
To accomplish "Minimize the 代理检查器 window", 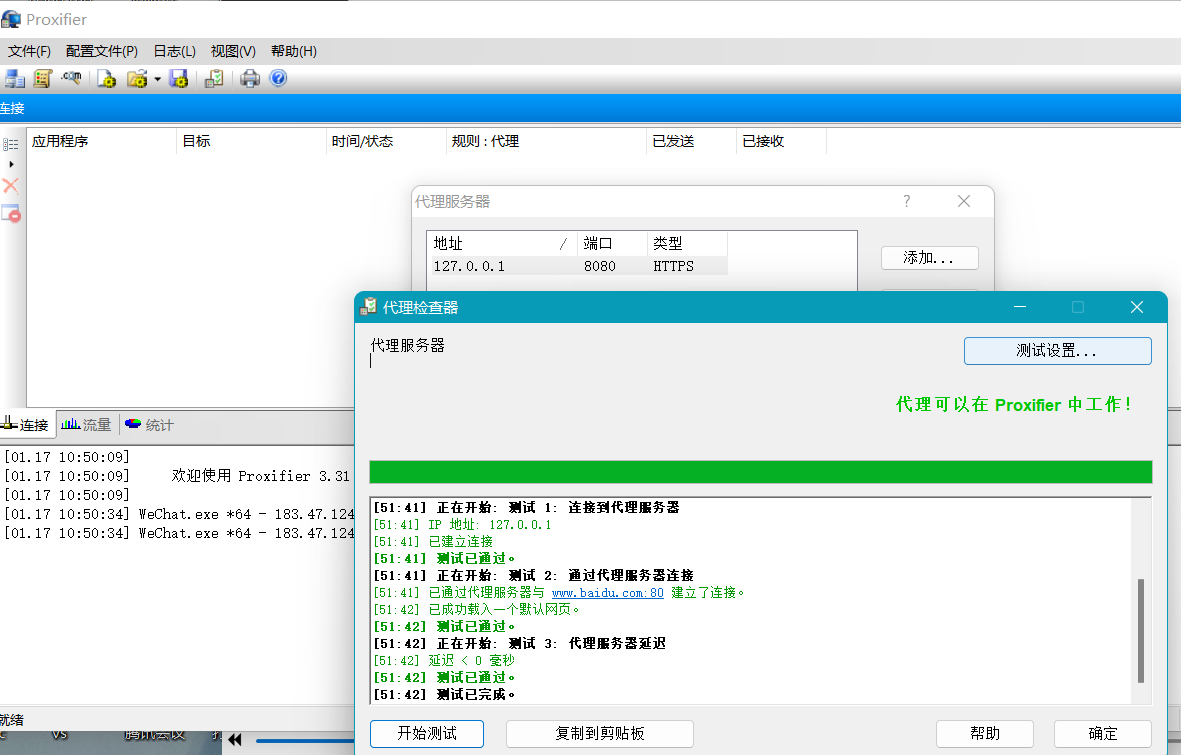I will click(1020, 307).
